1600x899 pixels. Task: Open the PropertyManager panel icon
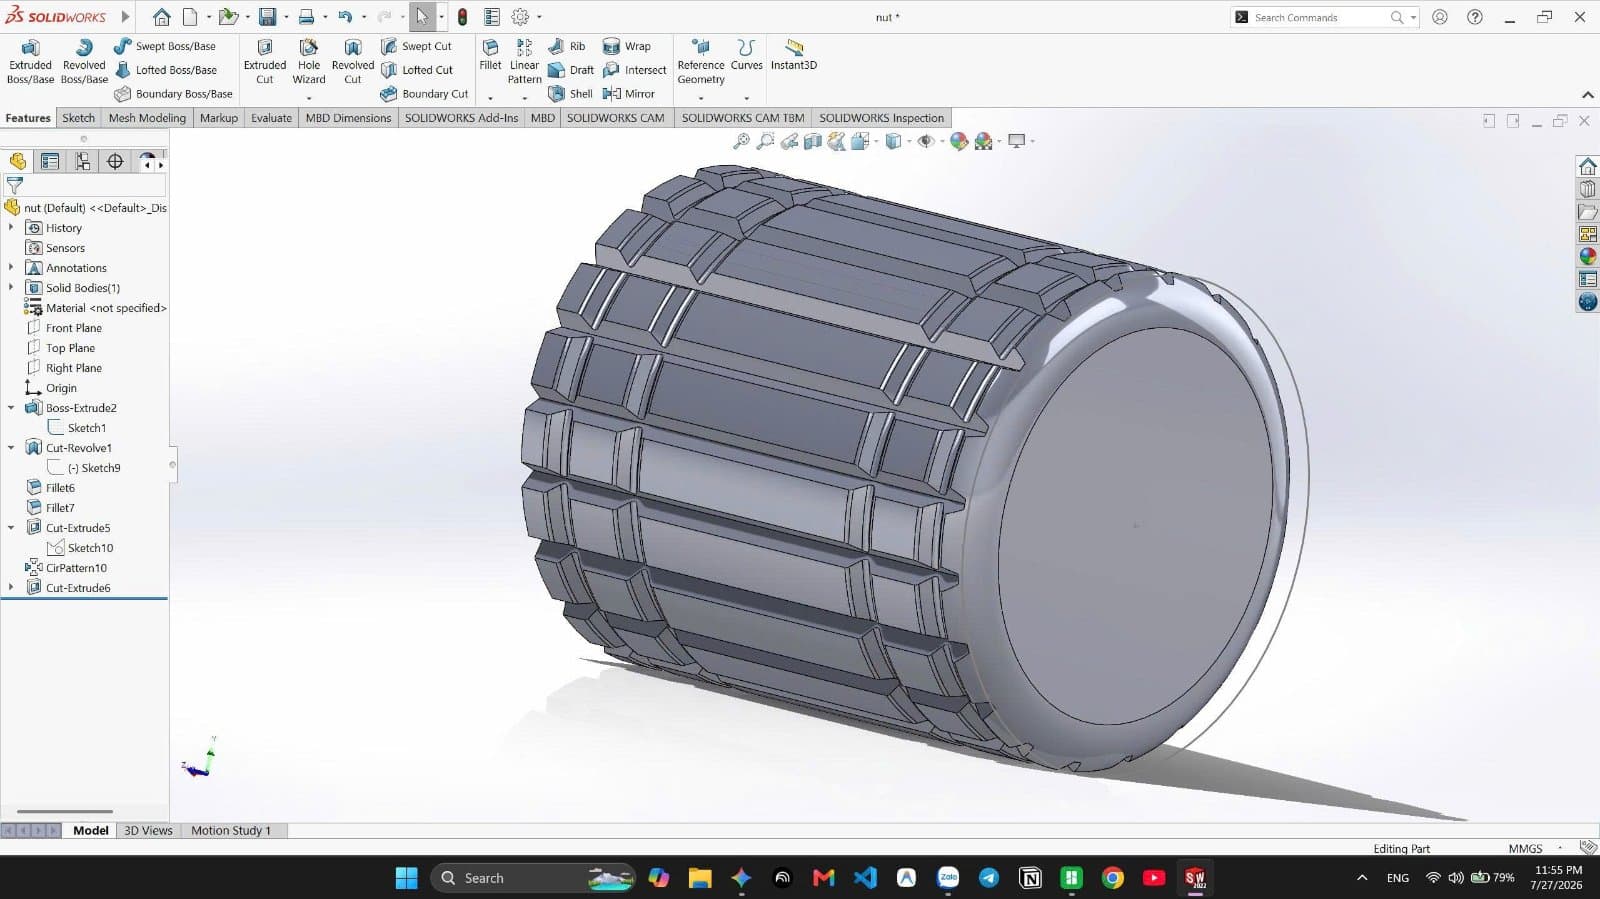[x=50, y=161]
